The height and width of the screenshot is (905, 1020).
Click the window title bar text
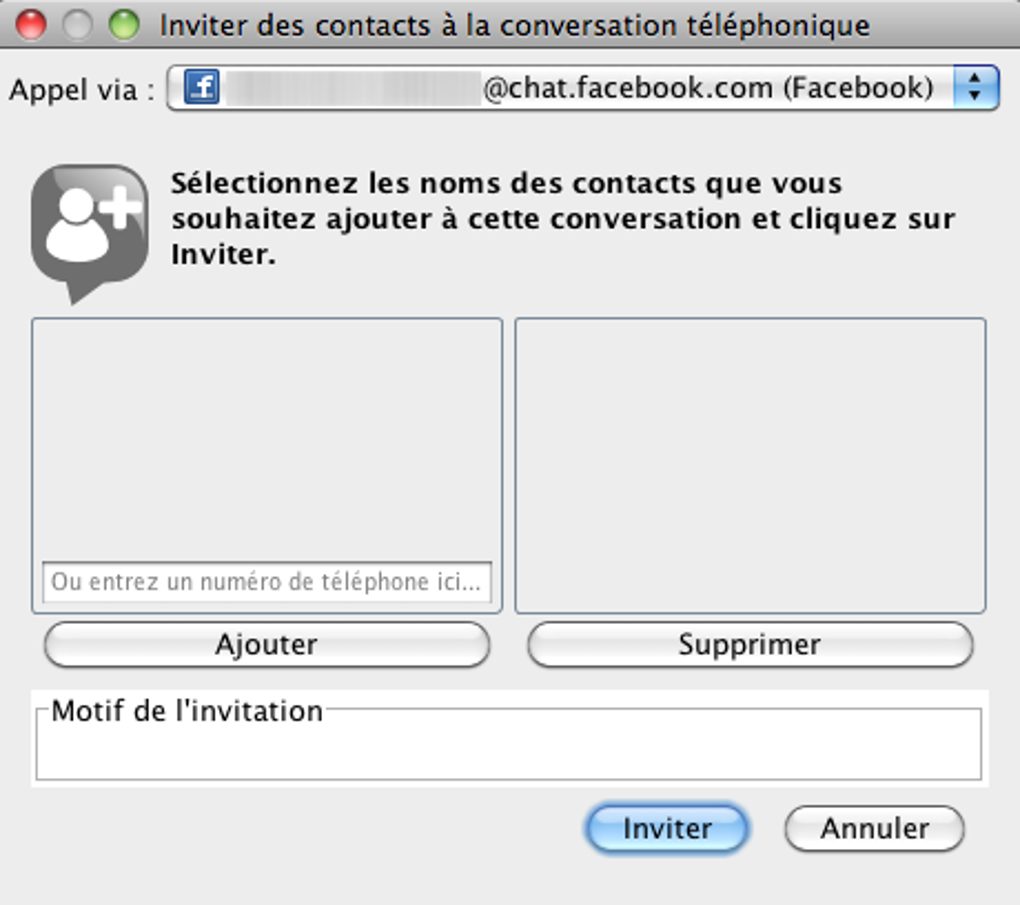tap(515, 25)
